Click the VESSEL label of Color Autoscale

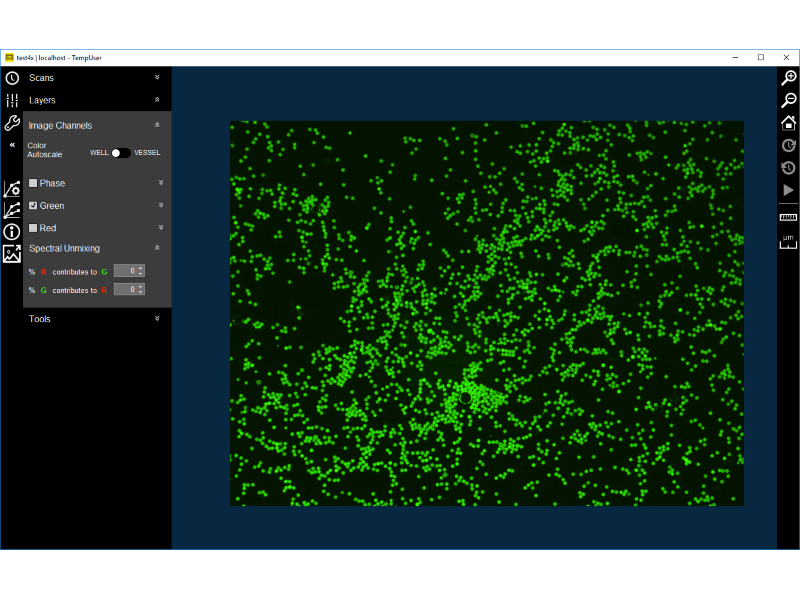(x=147, y=153)
